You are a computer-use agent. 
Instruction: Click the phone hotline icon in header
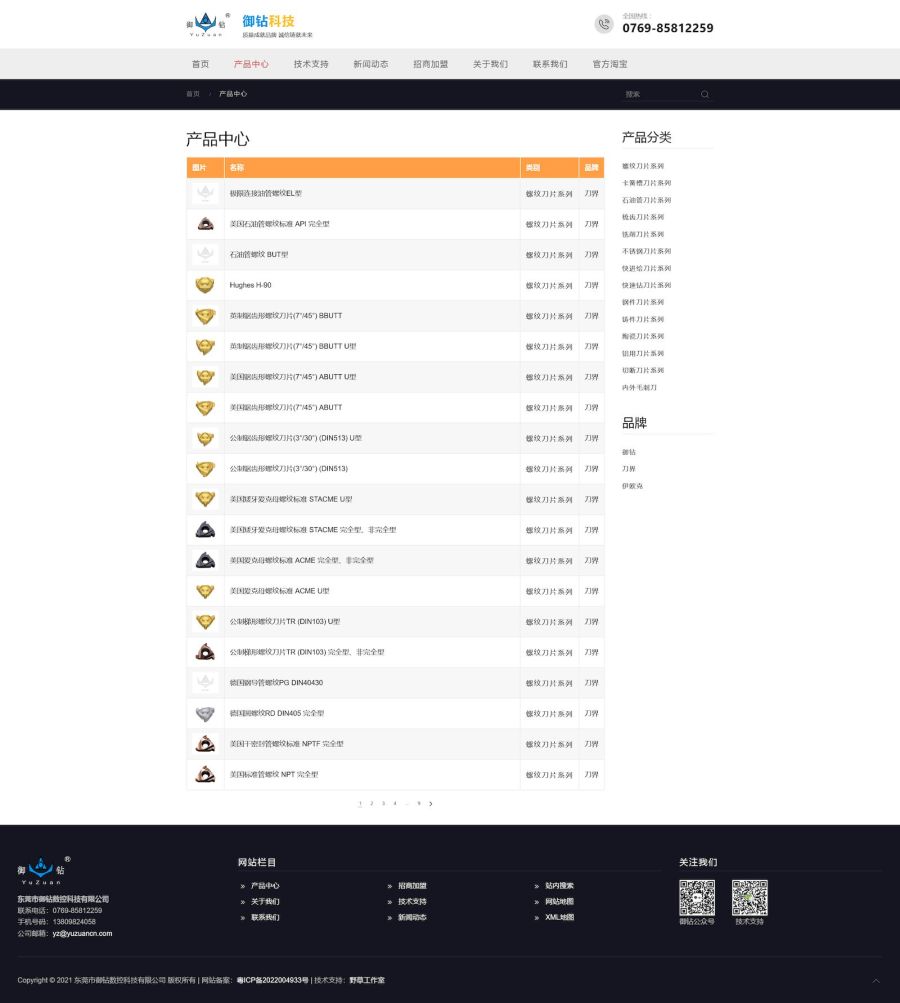604,24
